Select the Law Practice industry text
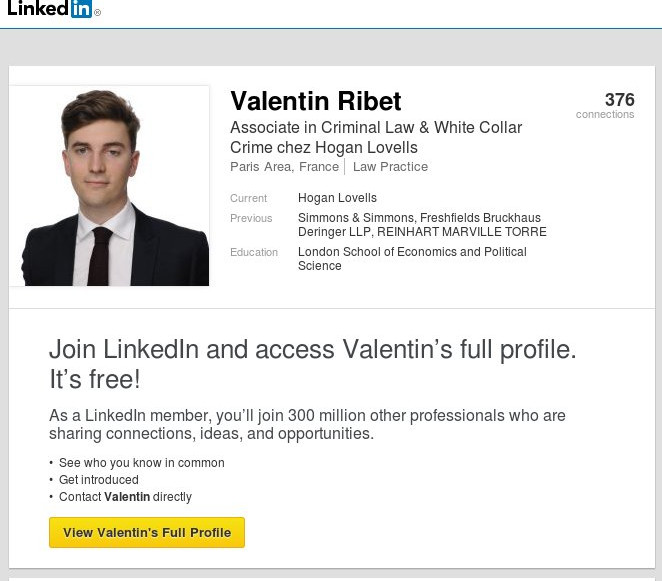 (391, 167)
